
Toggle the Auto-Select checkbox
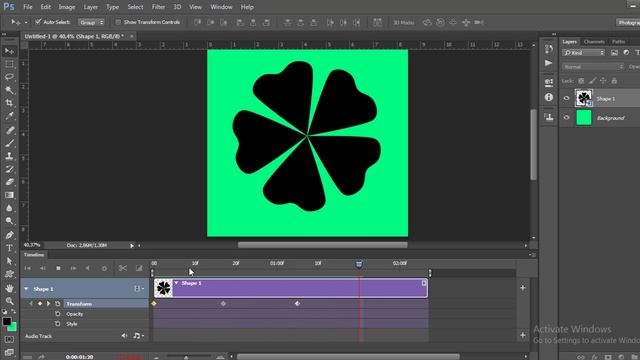pyautogui.click(x=38, y=22)
